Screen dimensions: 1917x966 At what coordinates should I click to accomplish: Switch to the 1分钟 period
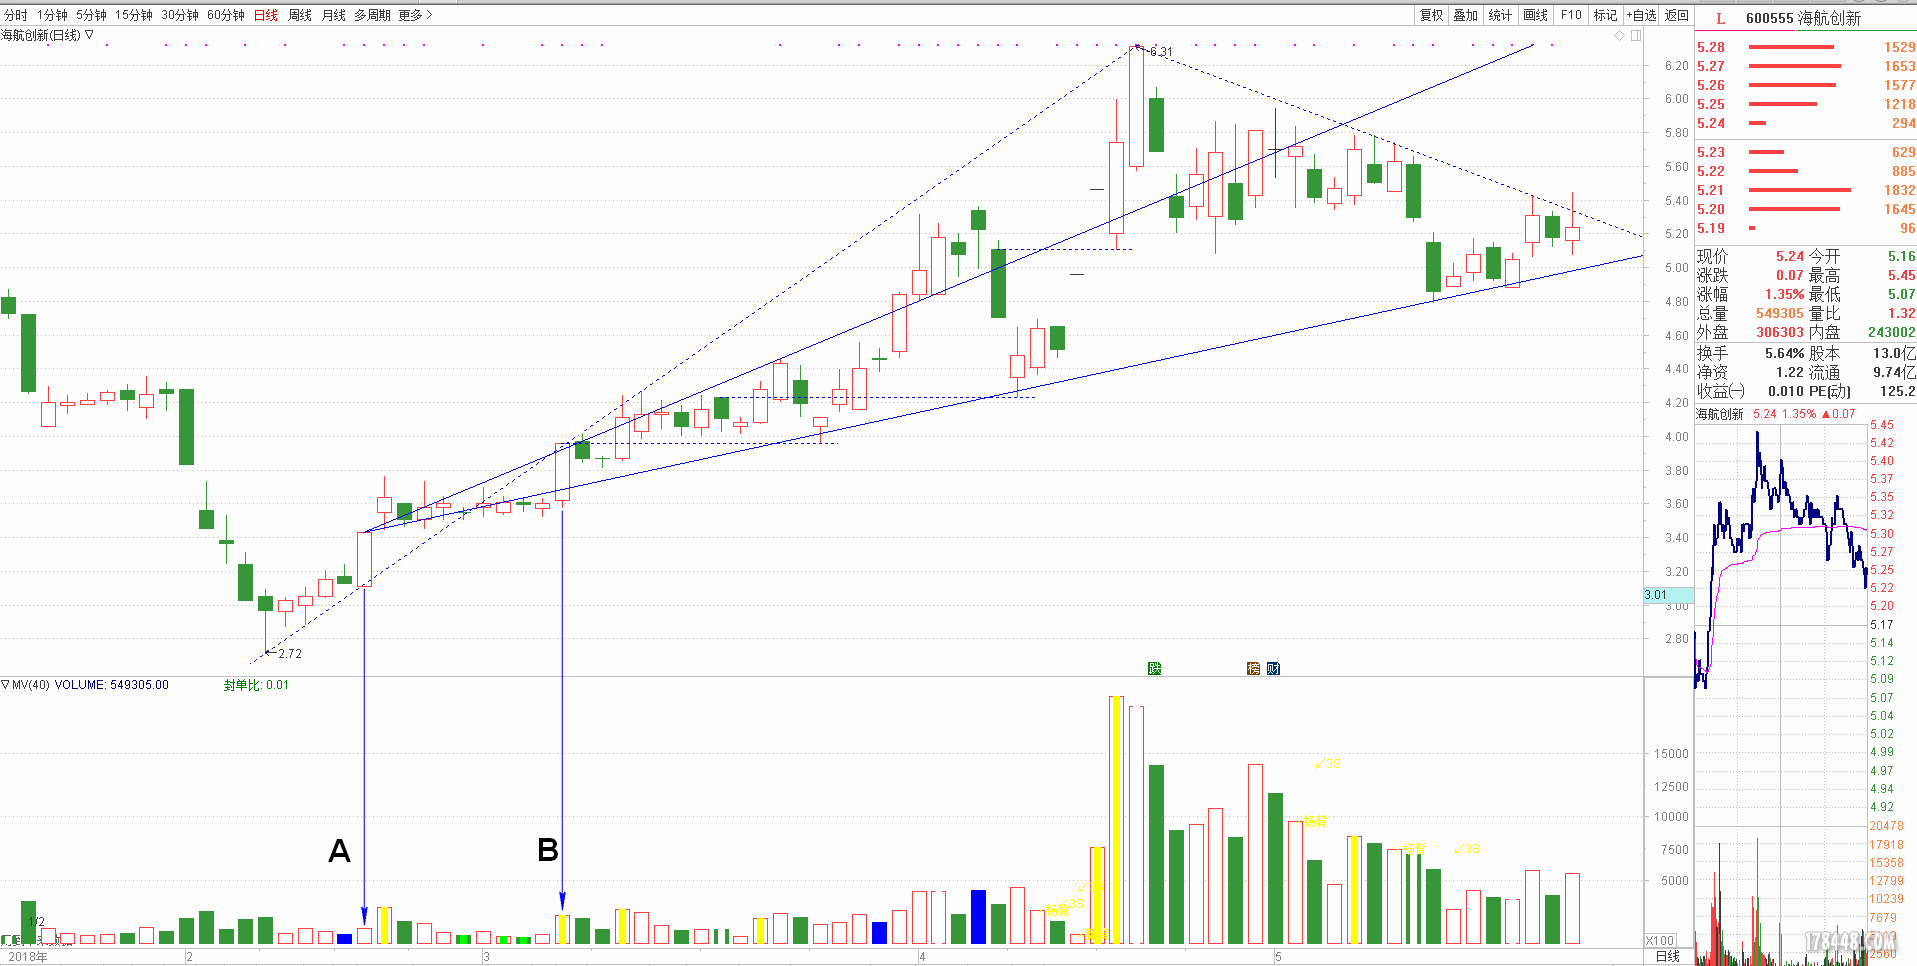[52, 15]
